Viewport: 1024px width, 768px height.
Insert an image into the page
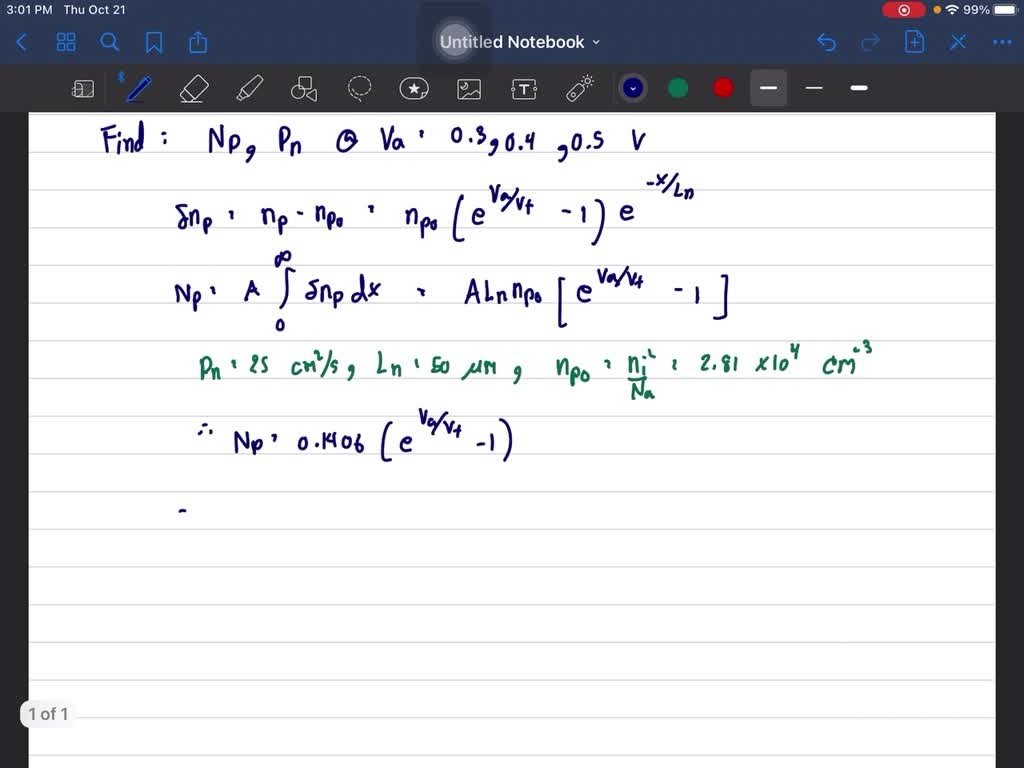pos(469,88)
